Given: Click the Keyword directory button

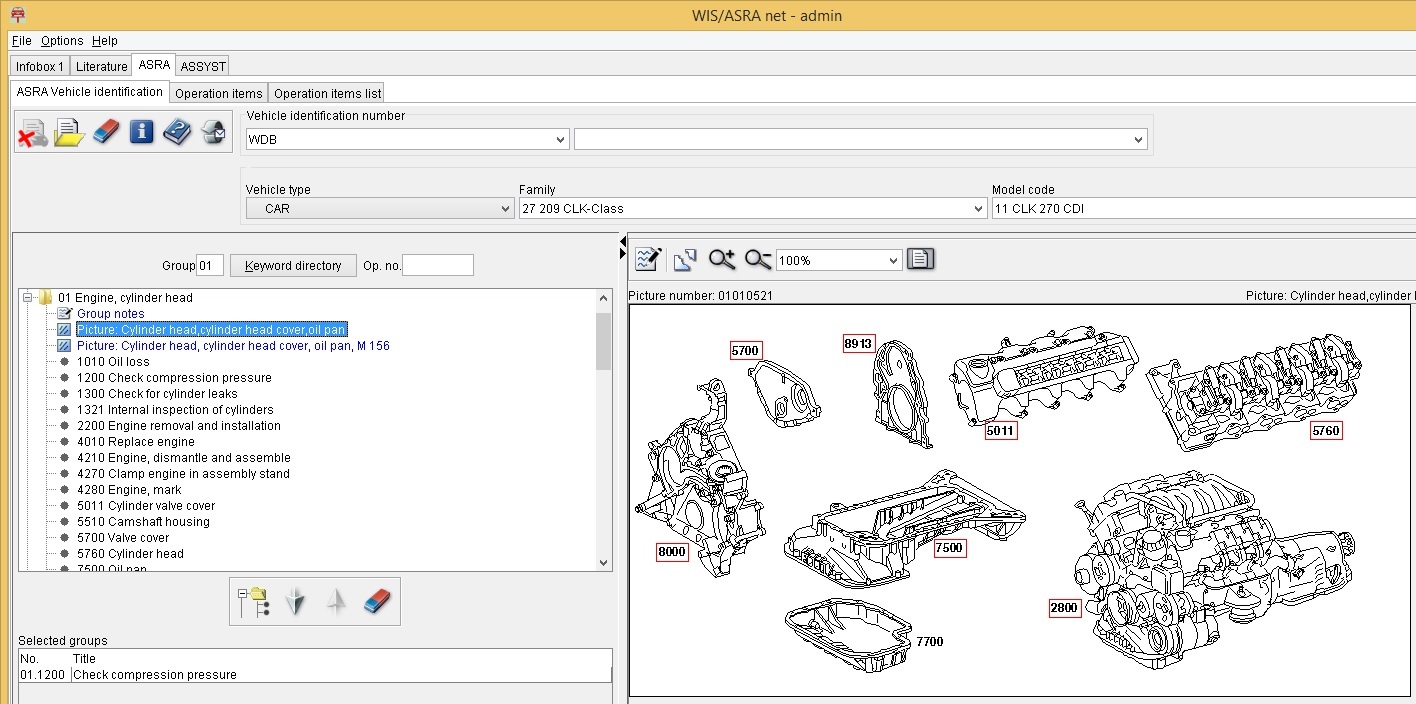Looking at the screenshot, I should [293, 265].
